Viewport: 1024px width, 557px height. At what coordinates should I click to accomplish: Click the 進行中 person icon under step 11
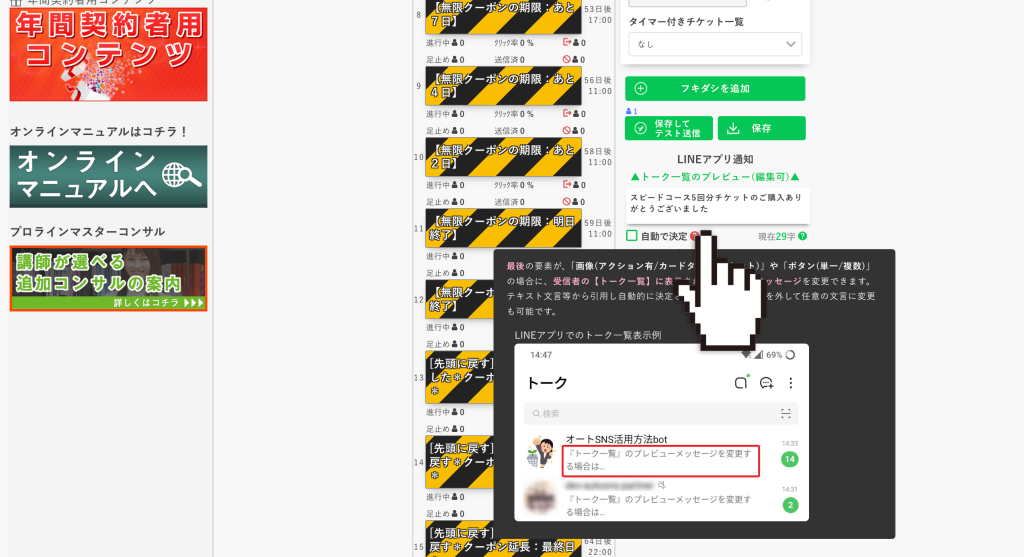point(455,257)
